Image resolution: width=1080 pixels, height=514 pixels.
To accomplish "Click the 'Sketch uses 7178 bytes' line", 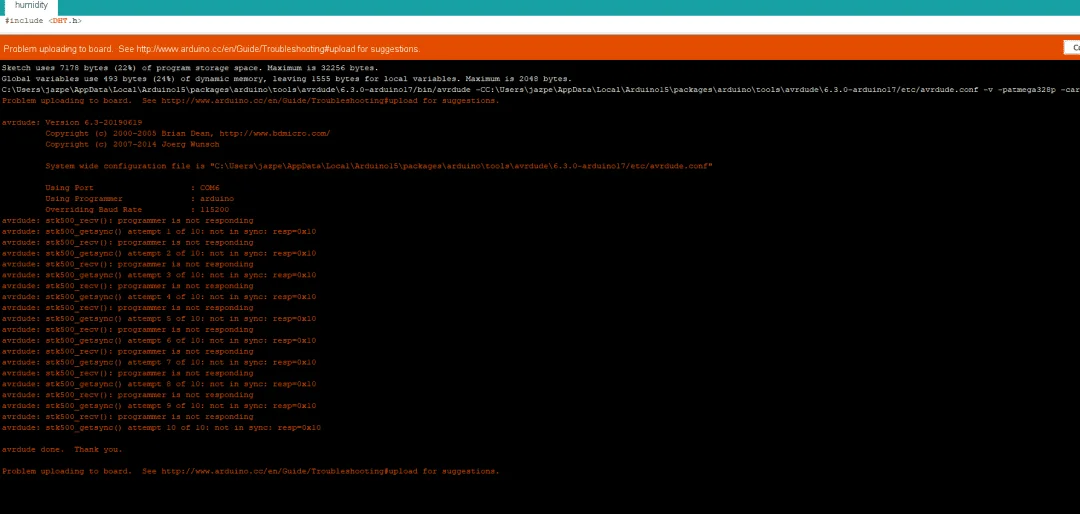I will [190, 68].
